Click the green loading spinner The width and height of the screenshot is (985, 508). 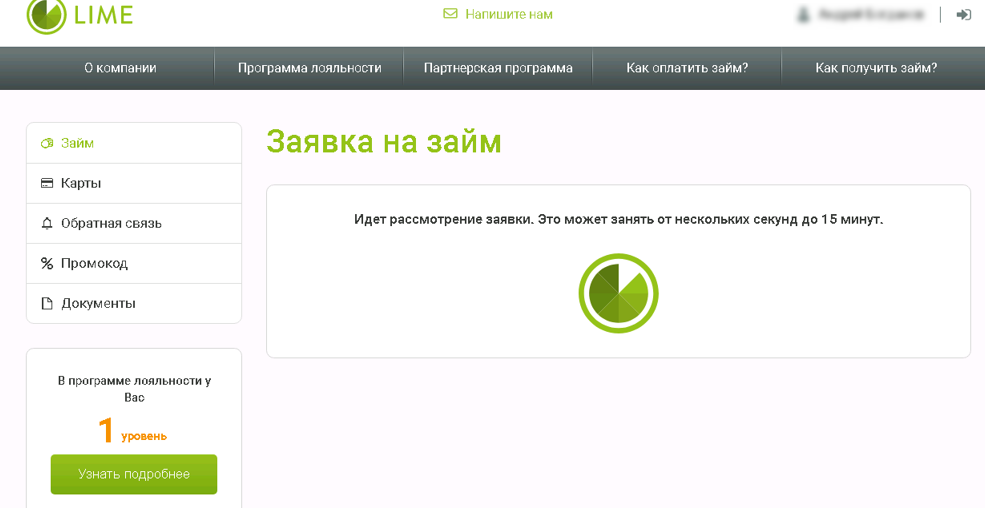point(618,293)
